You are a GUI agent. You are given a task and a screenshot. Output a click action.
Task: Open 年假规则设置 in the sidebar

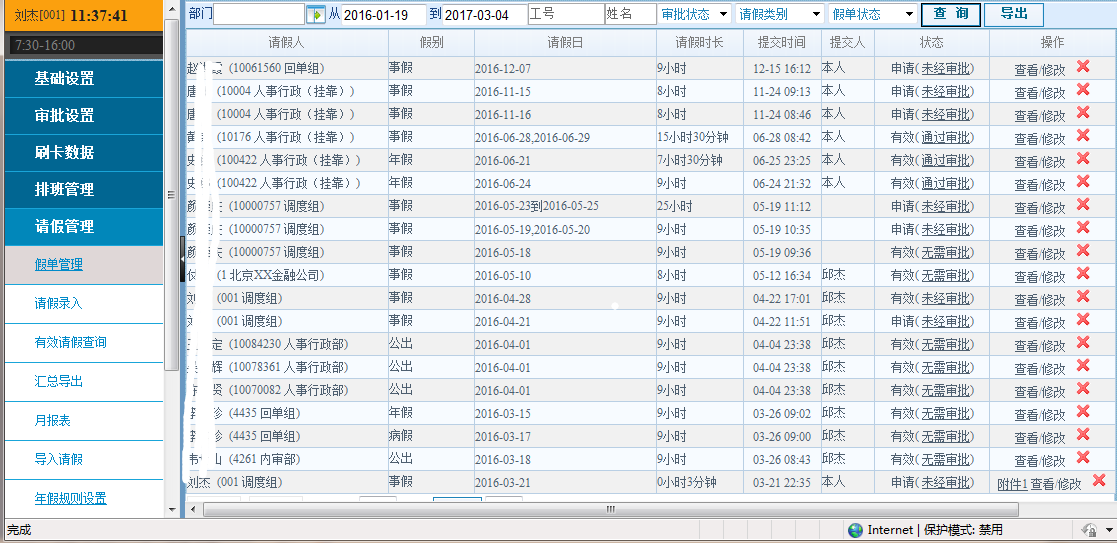click(x=70, y=499)
